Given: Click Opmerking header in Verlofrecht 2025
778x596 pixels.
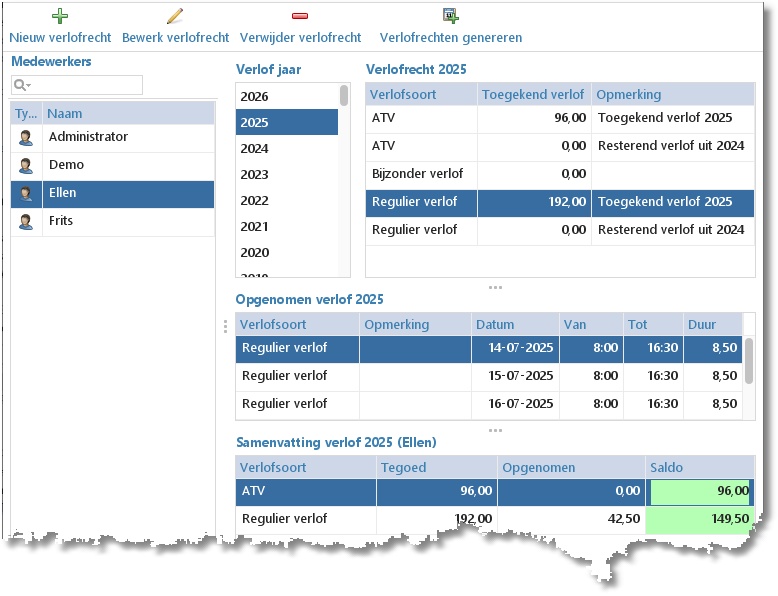Looking at the screenshot, I should click(672, 94).
